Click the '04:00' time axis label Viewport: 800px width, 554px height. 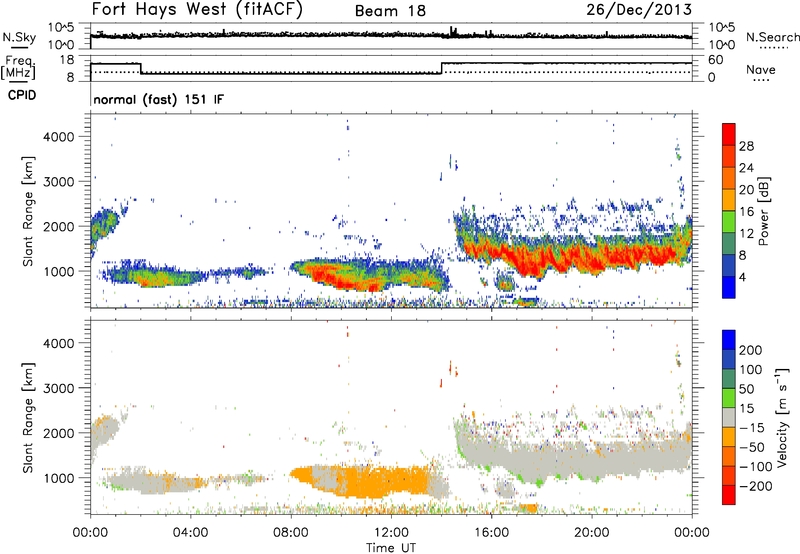[190, 533]
